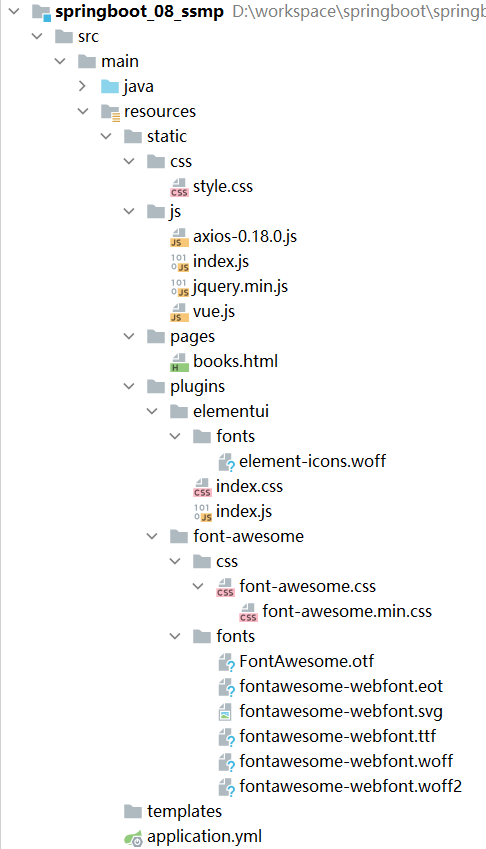Screen dimensions: 486x849
Task: Click the style.css file icon
Action: [x=179, y=187]
